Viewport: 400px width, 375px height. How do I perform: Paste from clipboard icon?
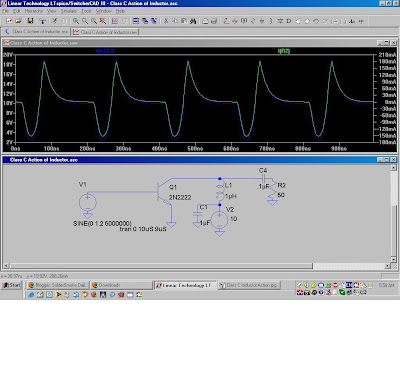point(184,21)
